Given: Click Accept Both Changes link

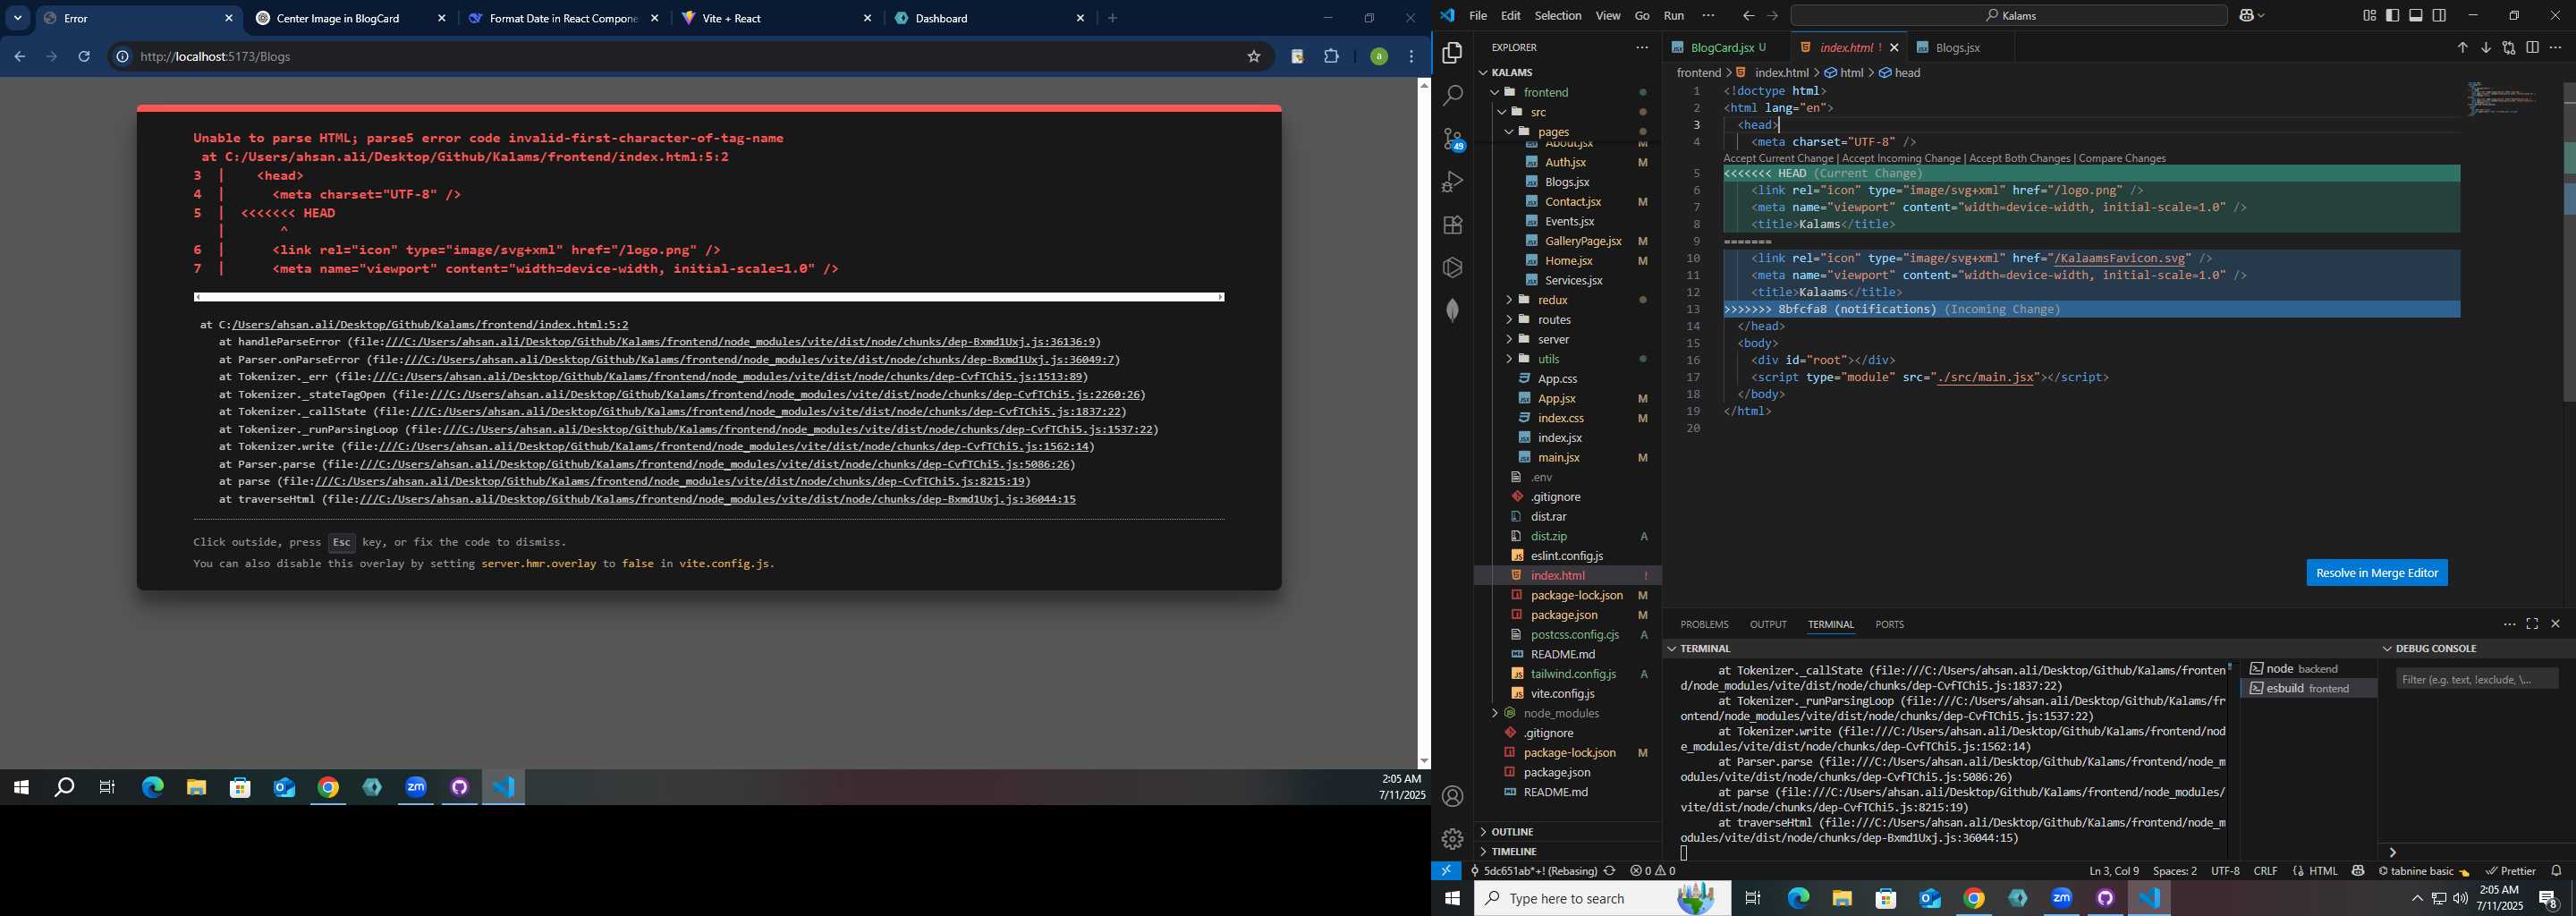Looking at the screenshot, I should coord(2020,158).
